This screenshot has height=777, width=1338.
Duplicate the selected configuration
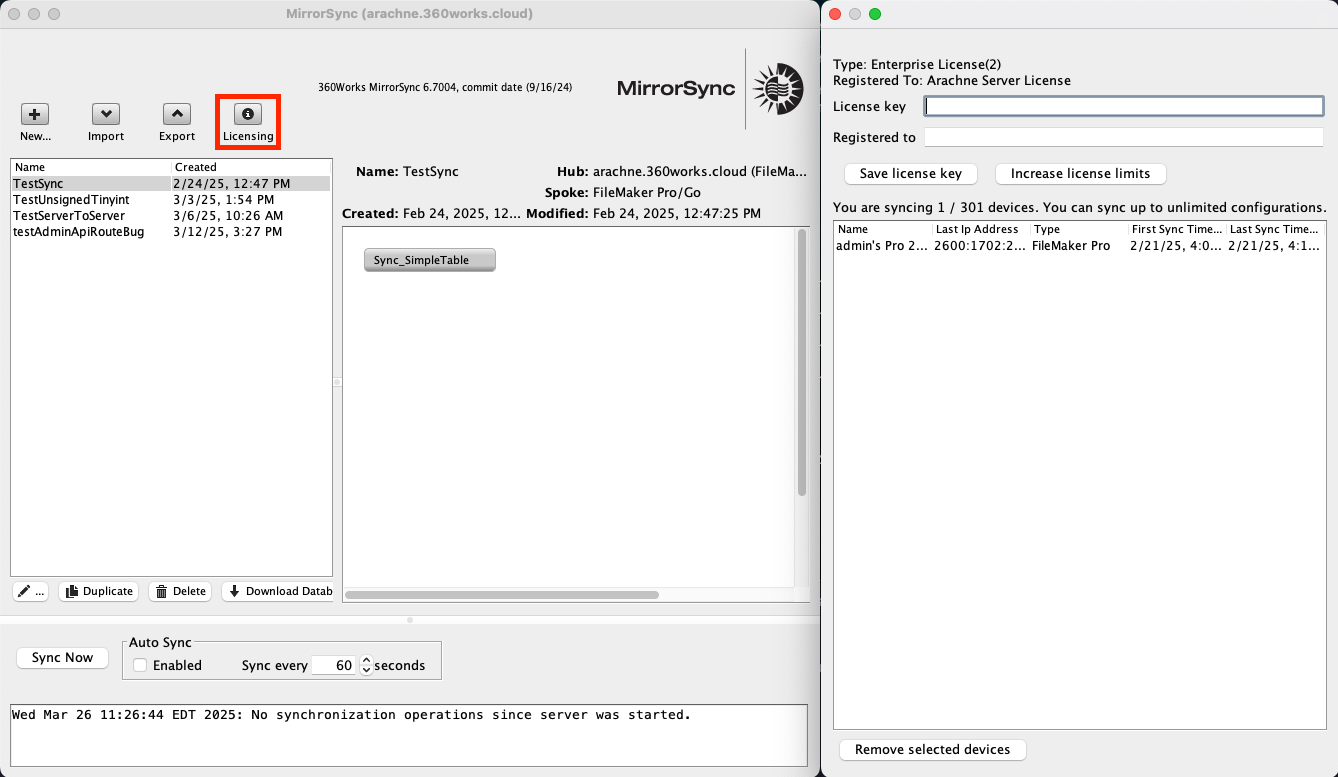tap(98, 591)
